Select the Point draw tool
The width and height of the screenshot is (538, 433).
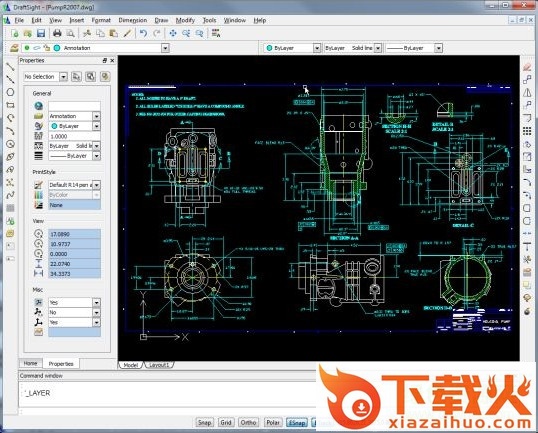click(10, 183)
